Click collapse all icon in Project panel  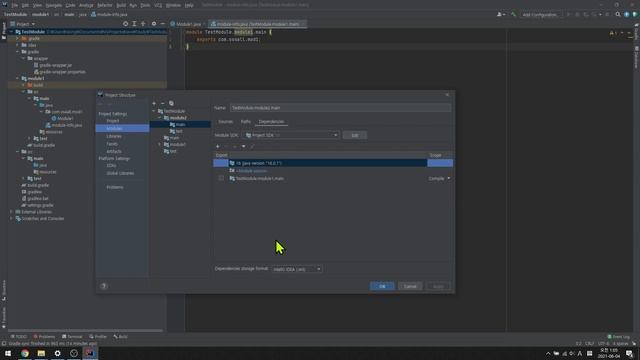click(143, 24)
